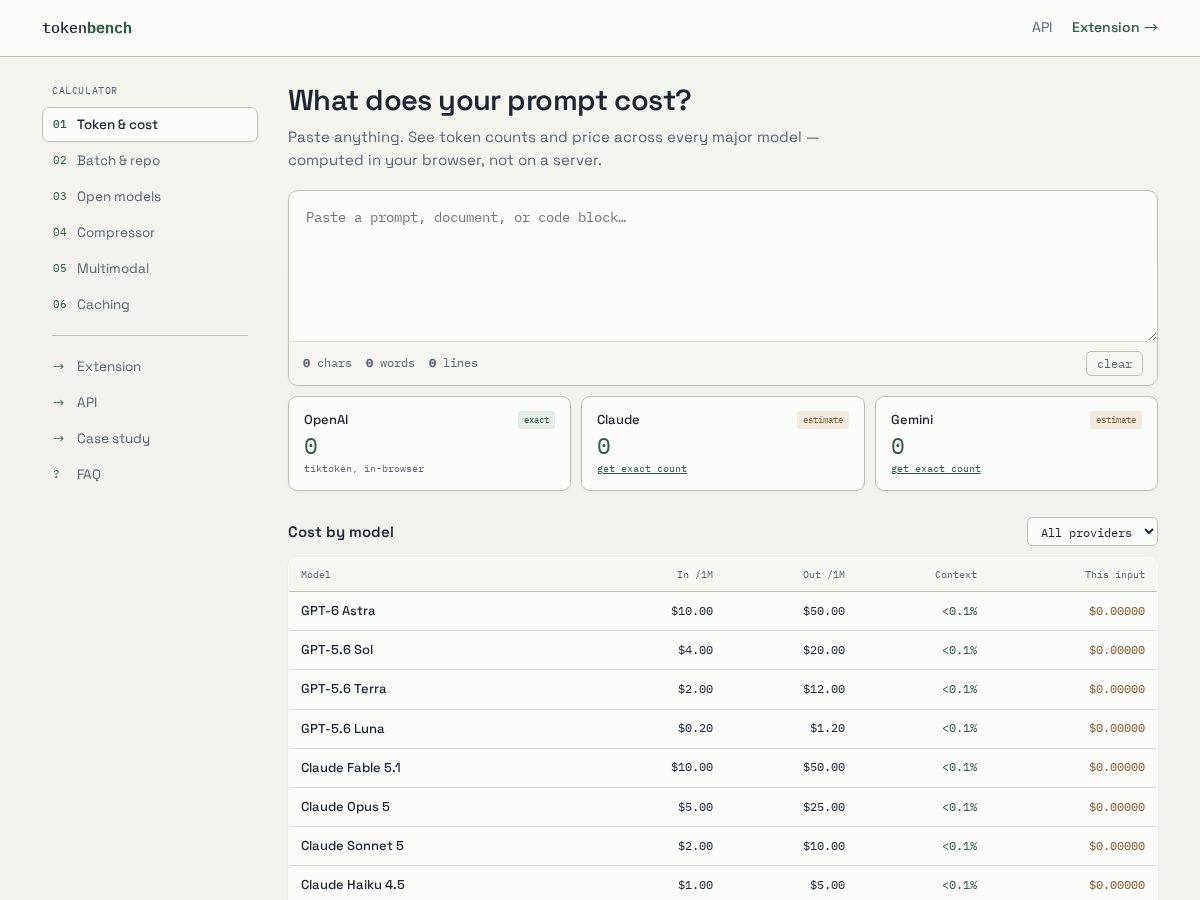Select the OpenAI token count card
1200x900 pixels.
[429, 444]
